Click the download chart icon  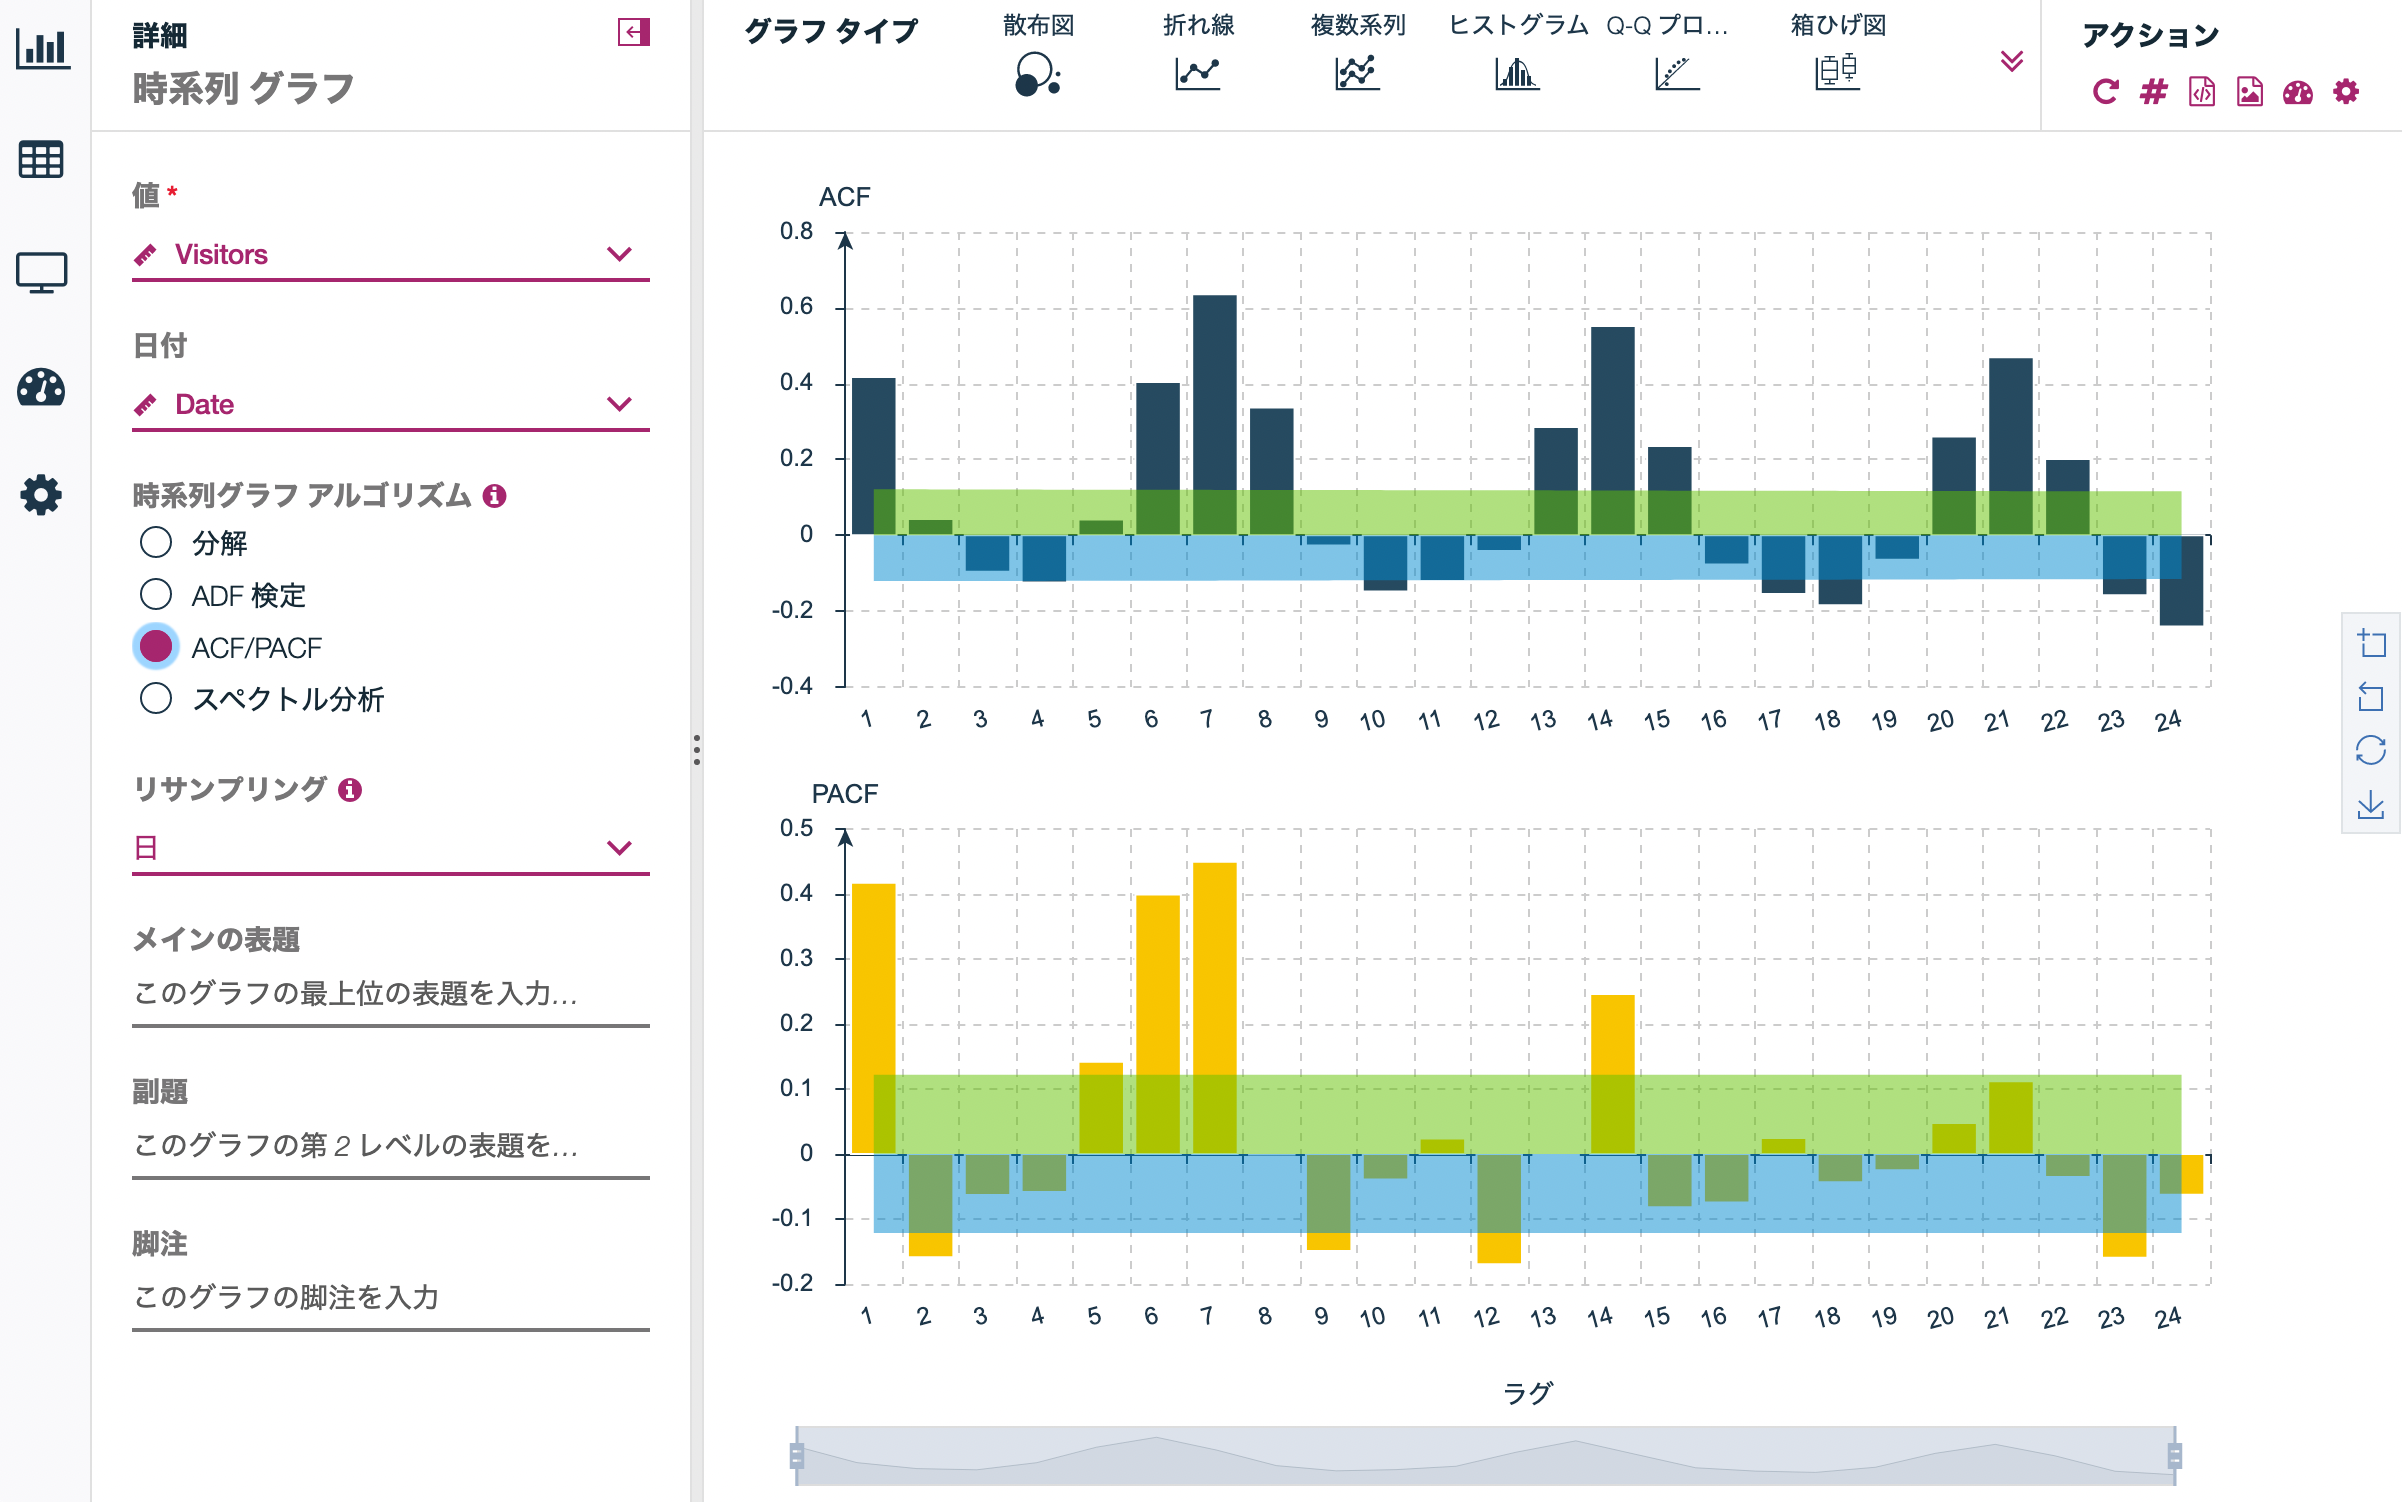(x=2371, y=805)
